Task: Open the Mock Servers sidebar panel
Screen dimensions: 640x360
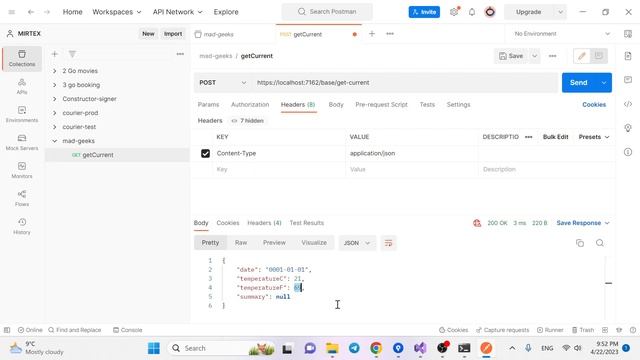Action: (x=22, y=142)
